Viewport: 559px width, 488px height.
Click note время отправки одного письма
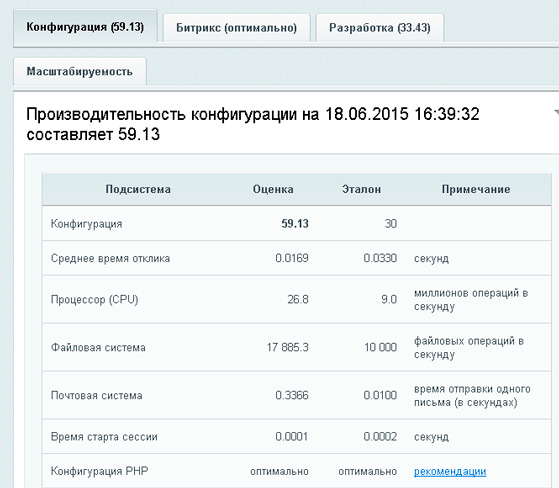[472, 396]
